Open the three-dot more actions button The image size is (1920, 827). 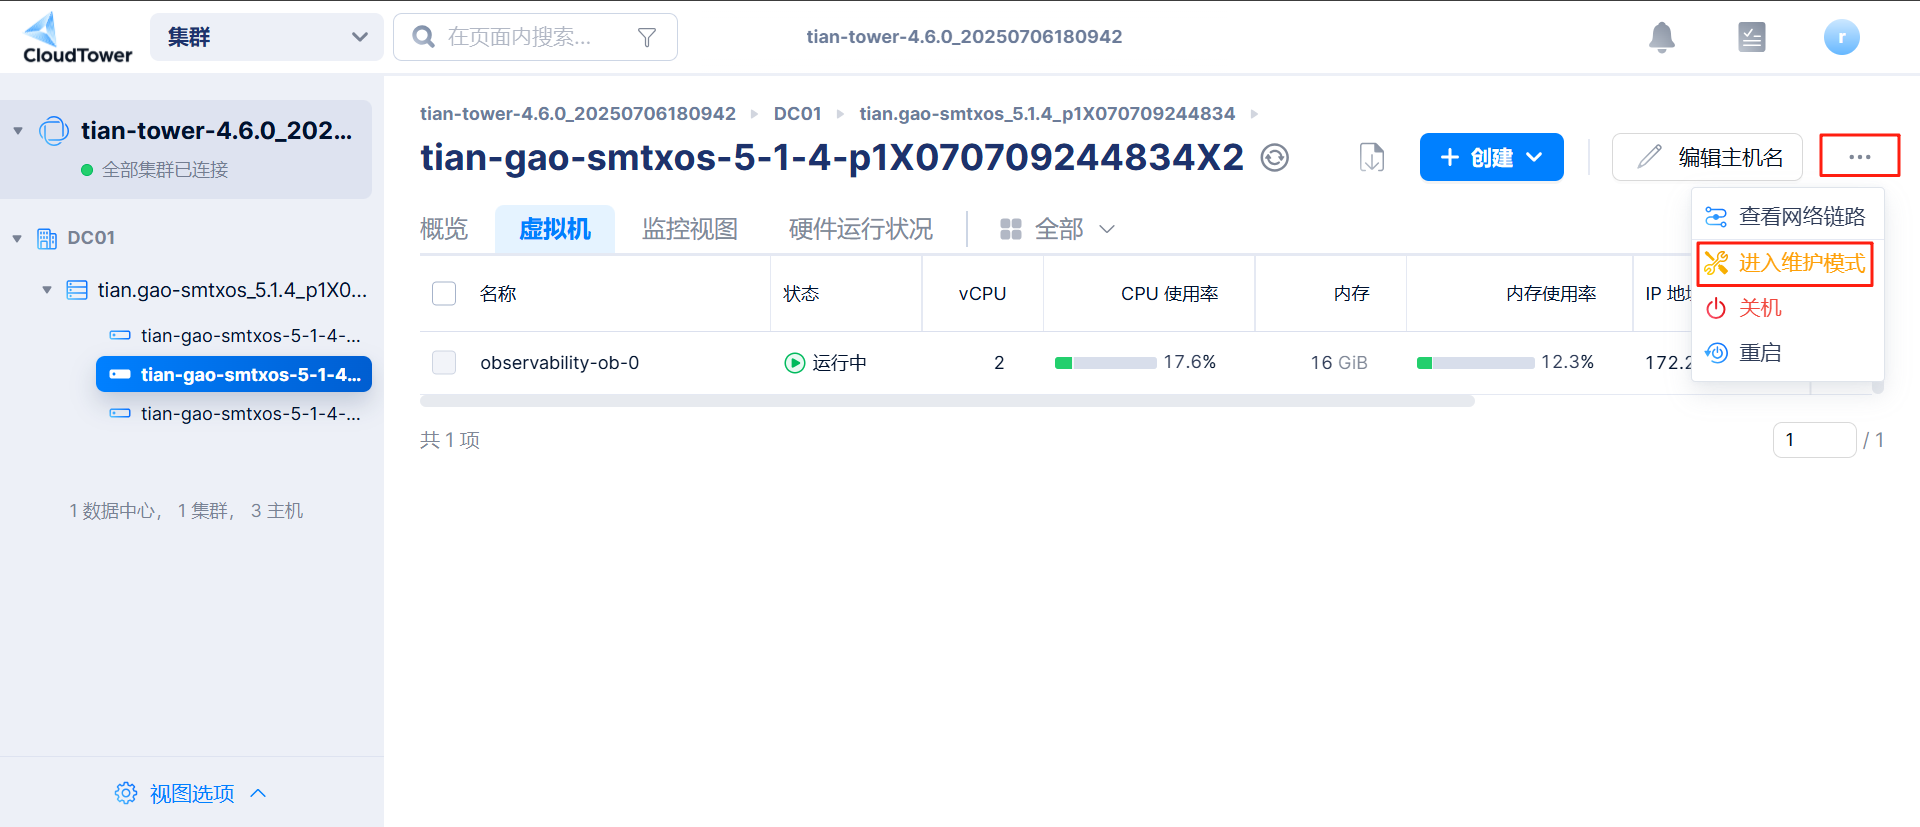coord(1859,157)
